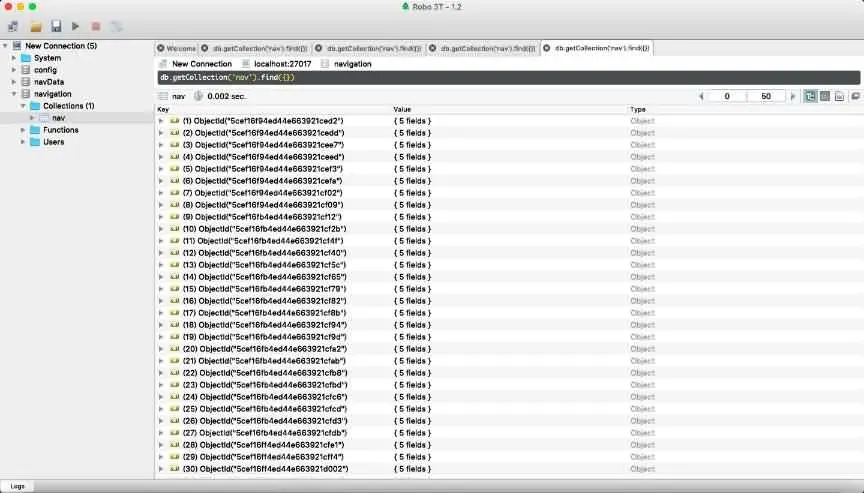Expand the nav collection arrow
This screenshot has width=864, height=493.
(32, 118)
